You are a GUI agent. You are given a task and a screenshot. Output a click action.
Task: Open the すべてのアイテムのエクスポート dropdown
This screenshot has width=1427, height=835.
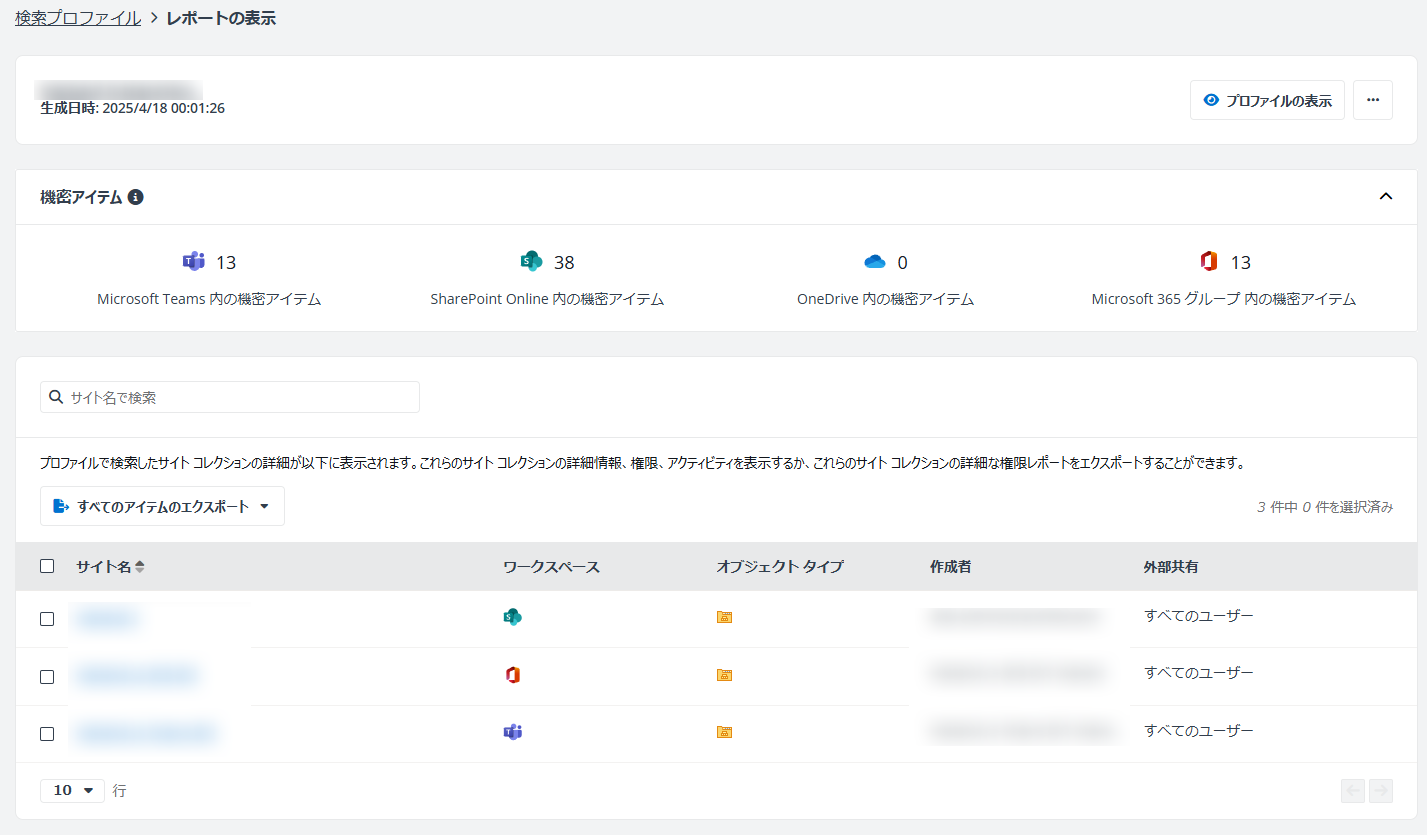(x=162, y=506)
